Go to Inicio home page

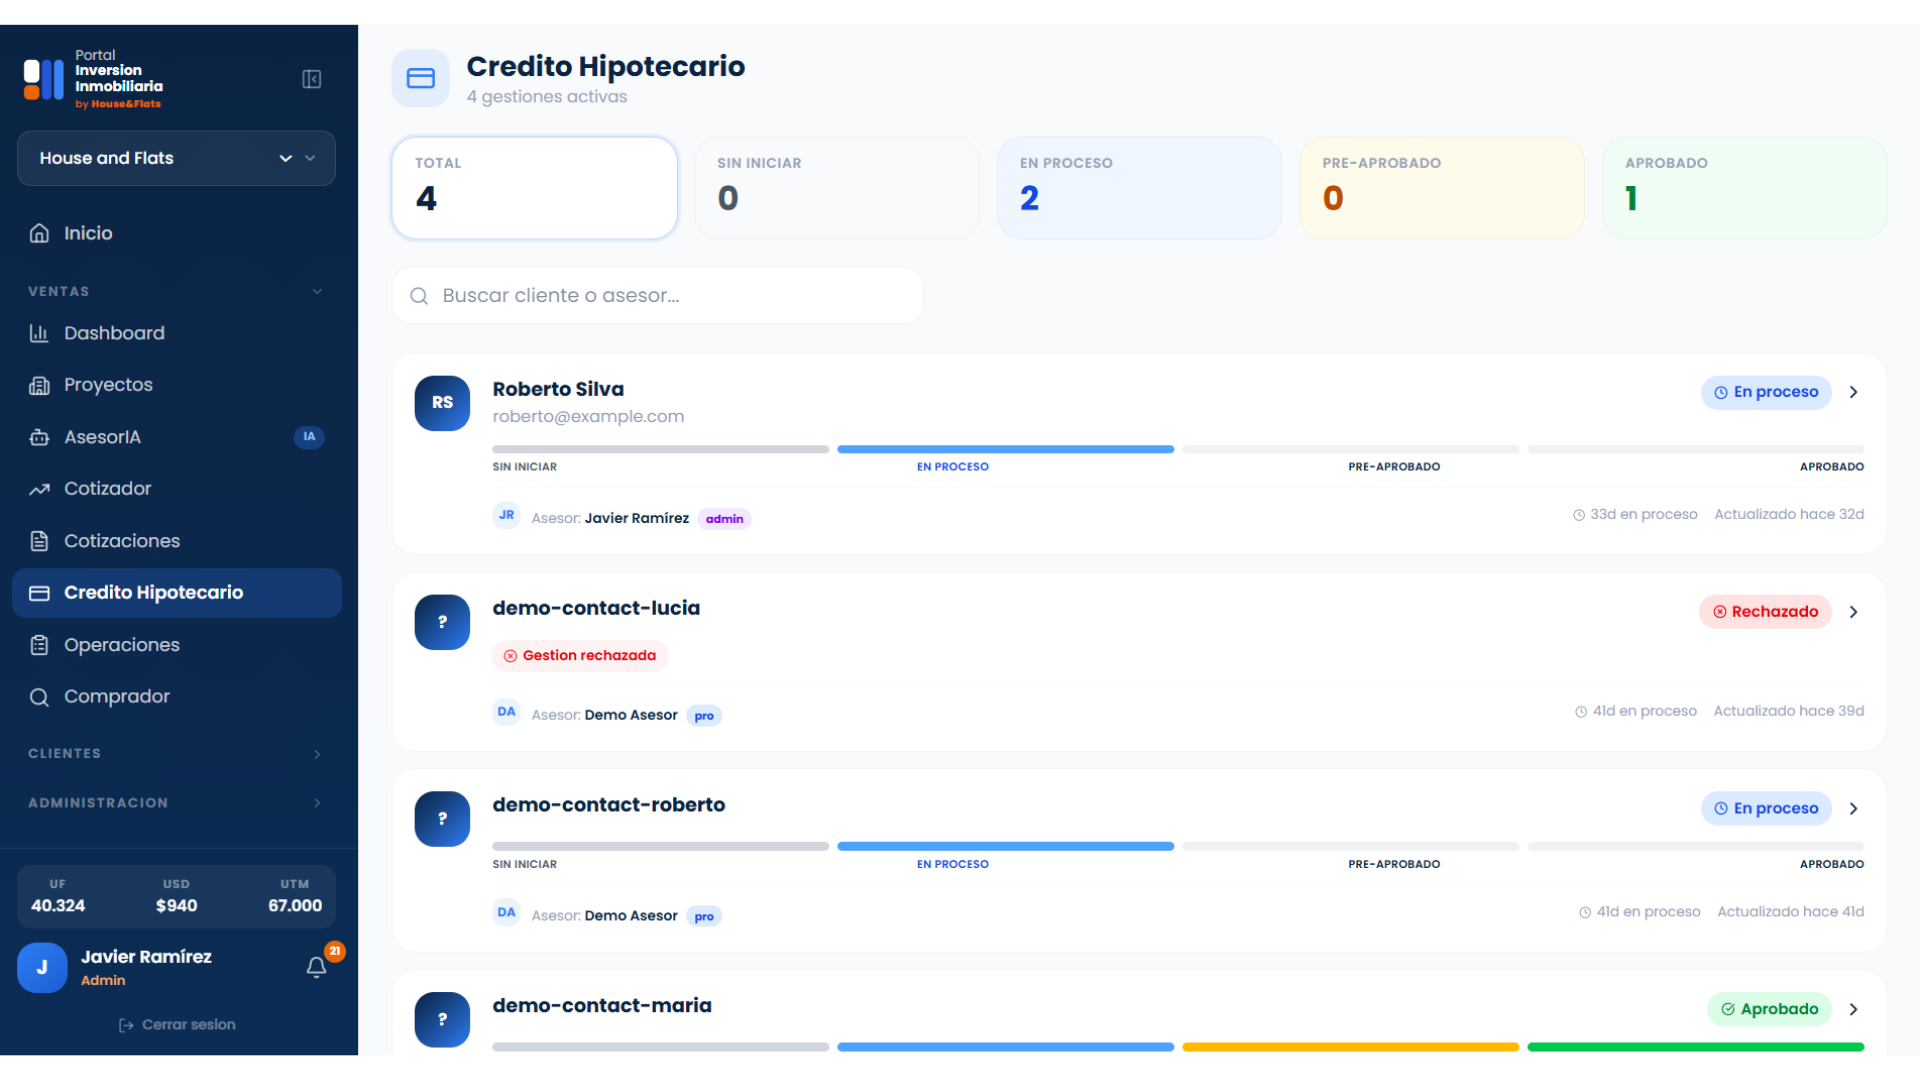coord(88,233)
